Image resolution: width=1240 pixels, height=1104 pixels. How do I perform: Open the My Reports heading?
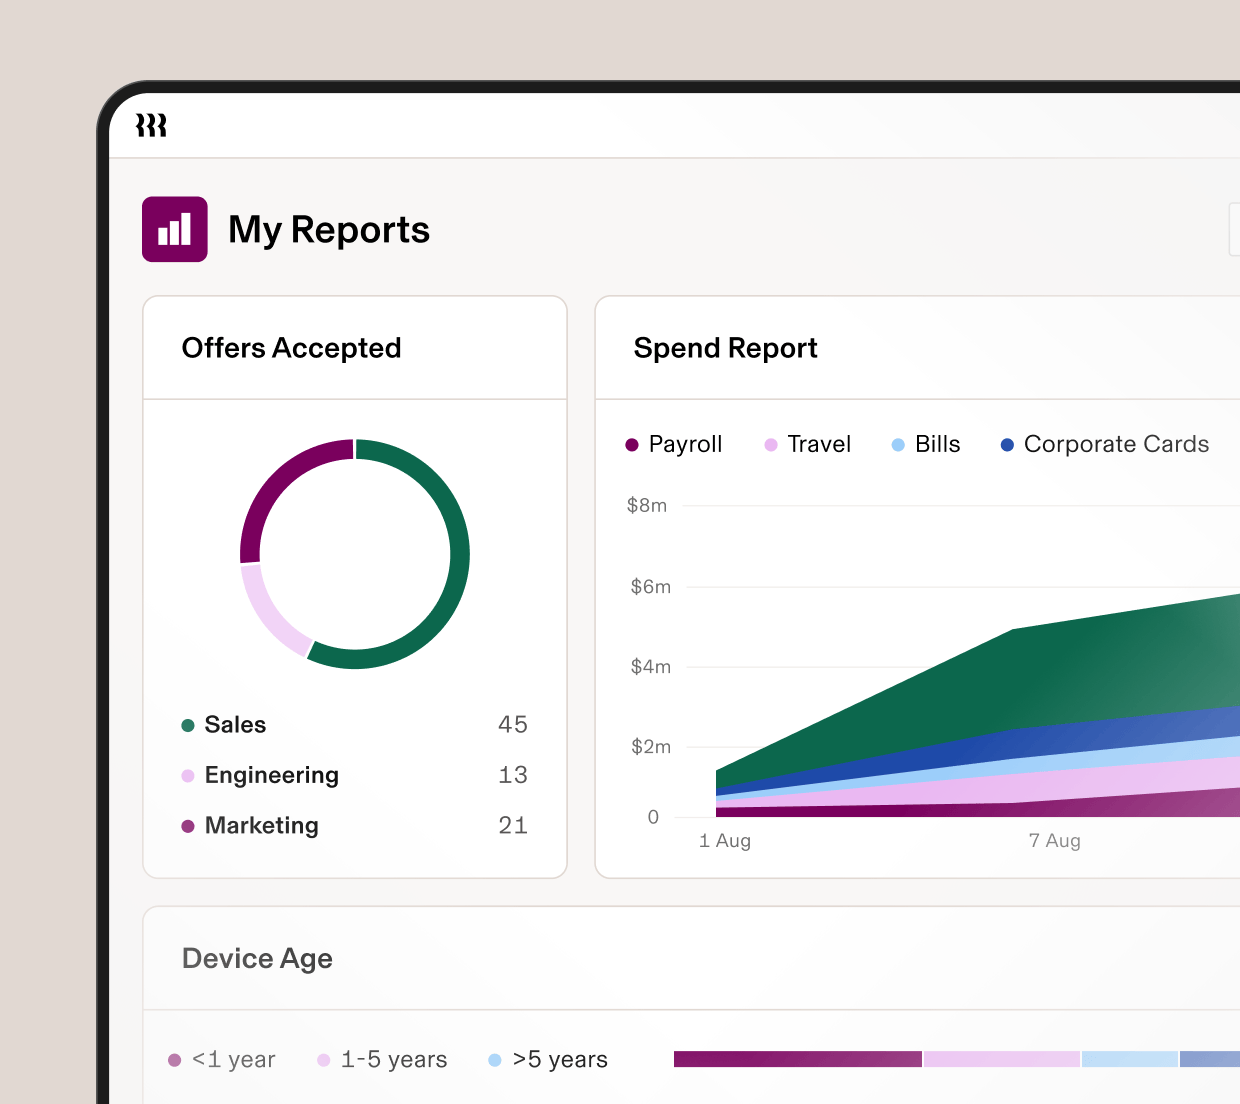pos(329,229)
